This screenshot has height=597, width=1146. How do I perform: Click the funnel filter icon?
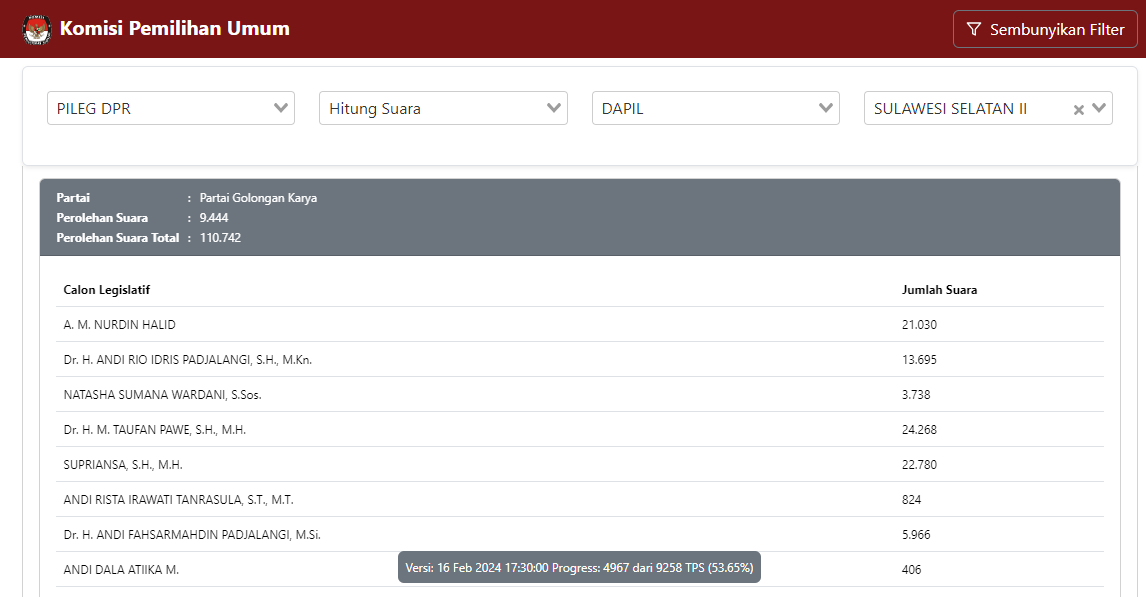coord(974,30)
